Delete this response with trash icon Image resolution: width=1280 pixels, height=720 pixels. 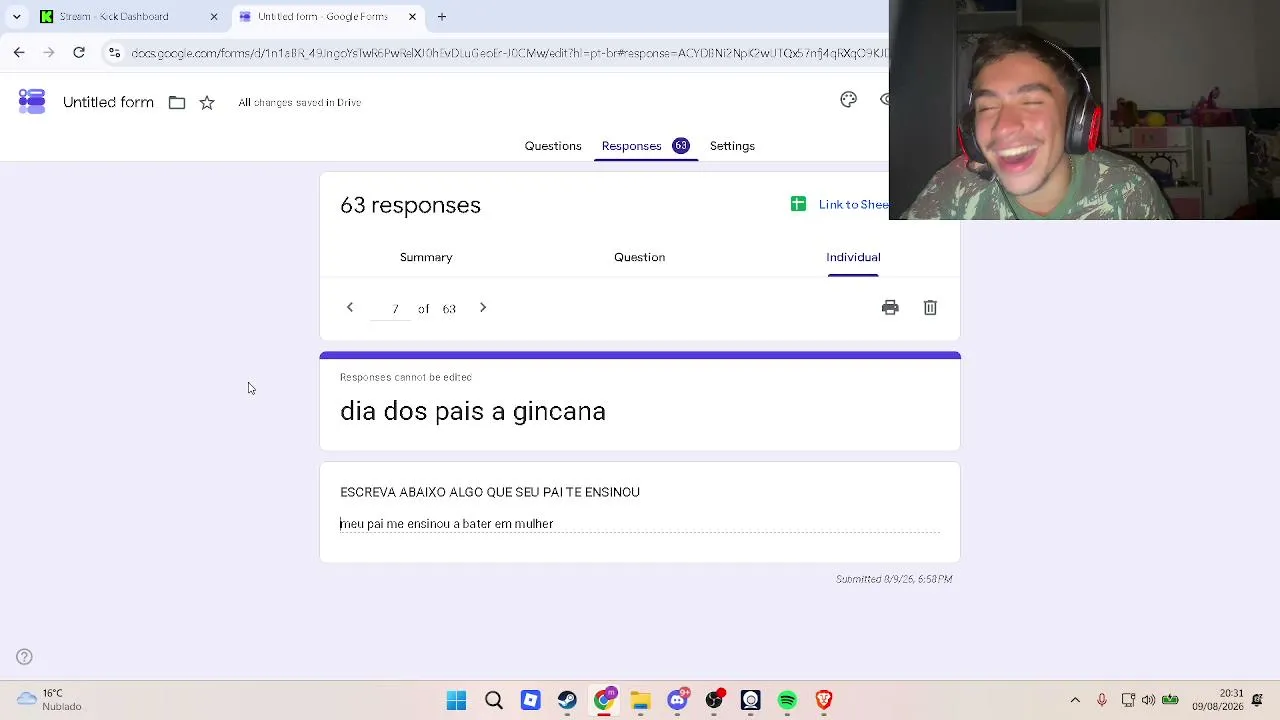930,307
